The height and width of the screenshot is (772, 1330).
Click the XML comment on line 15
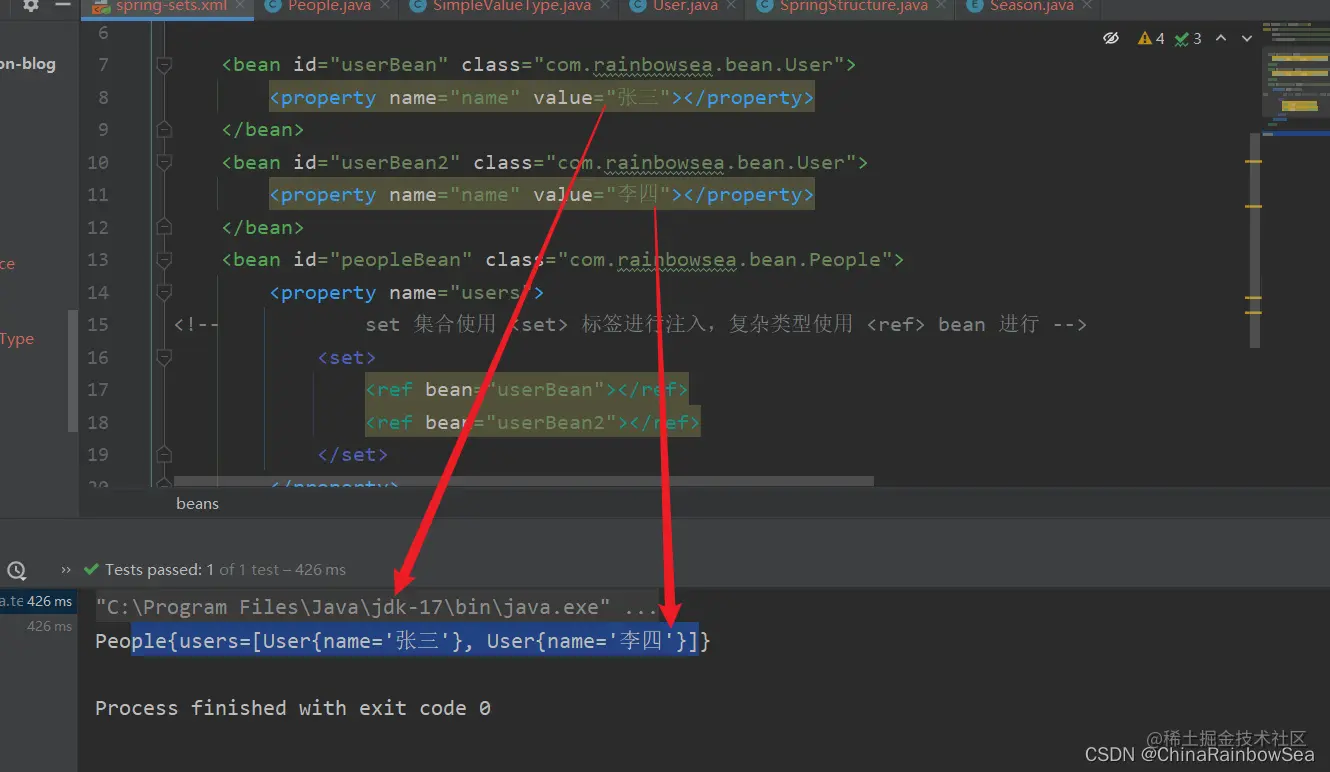(x=630, y=325)
